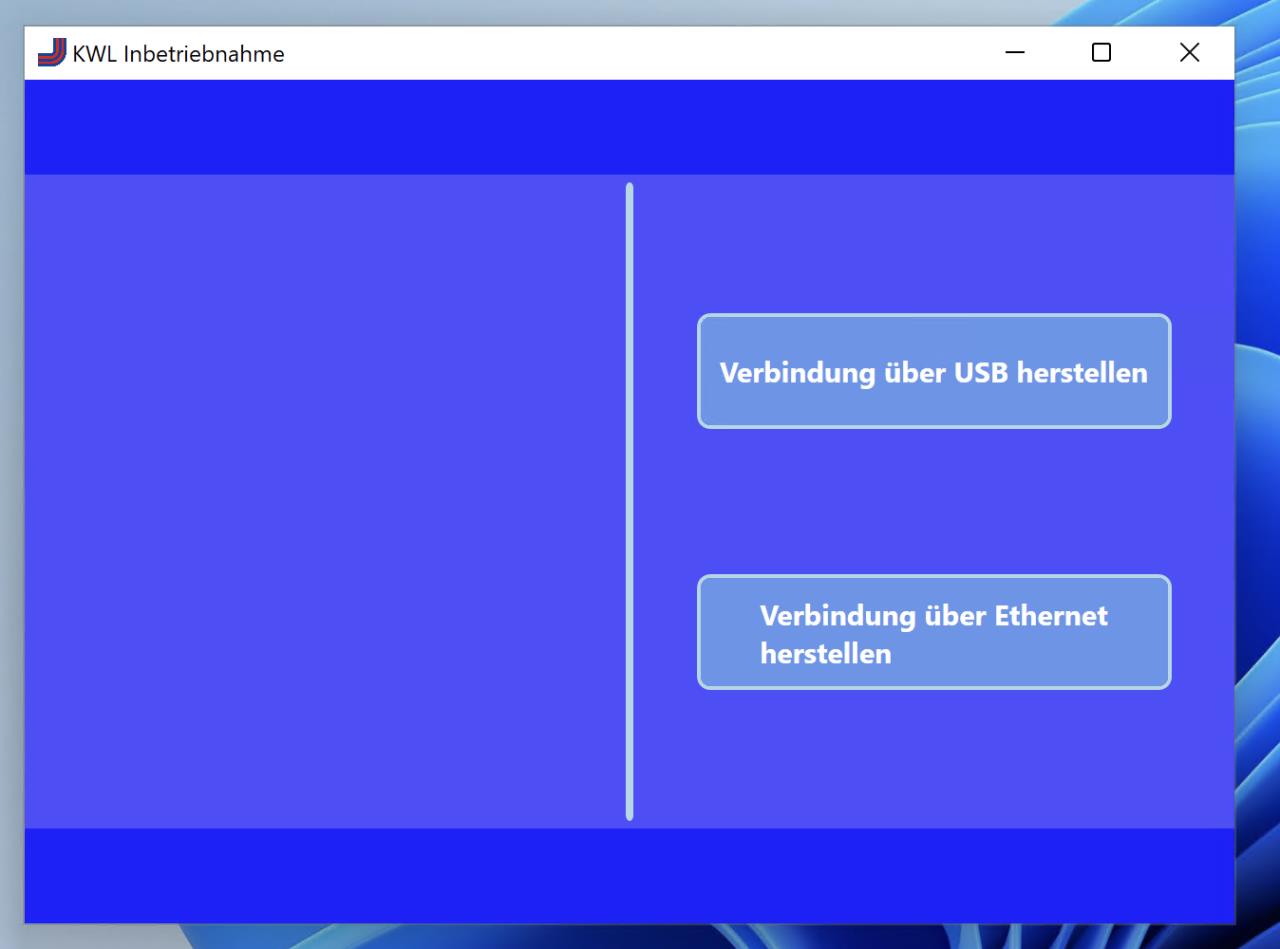Screen dimensions: 1280x949
Task: Click empty space between the two connection buttons
Action: click(933, 501)
